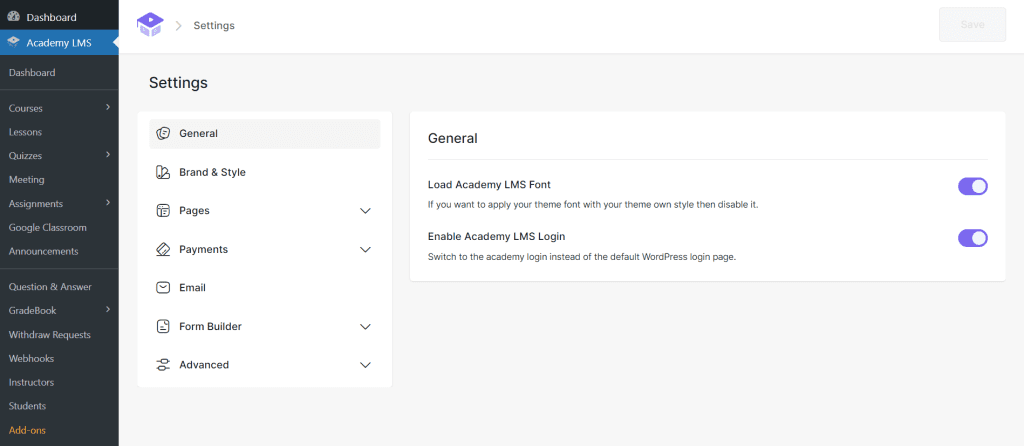Viewport: 1024px width, 446px height.
Task: Open the Email settings tab
Action: (264, 287)
